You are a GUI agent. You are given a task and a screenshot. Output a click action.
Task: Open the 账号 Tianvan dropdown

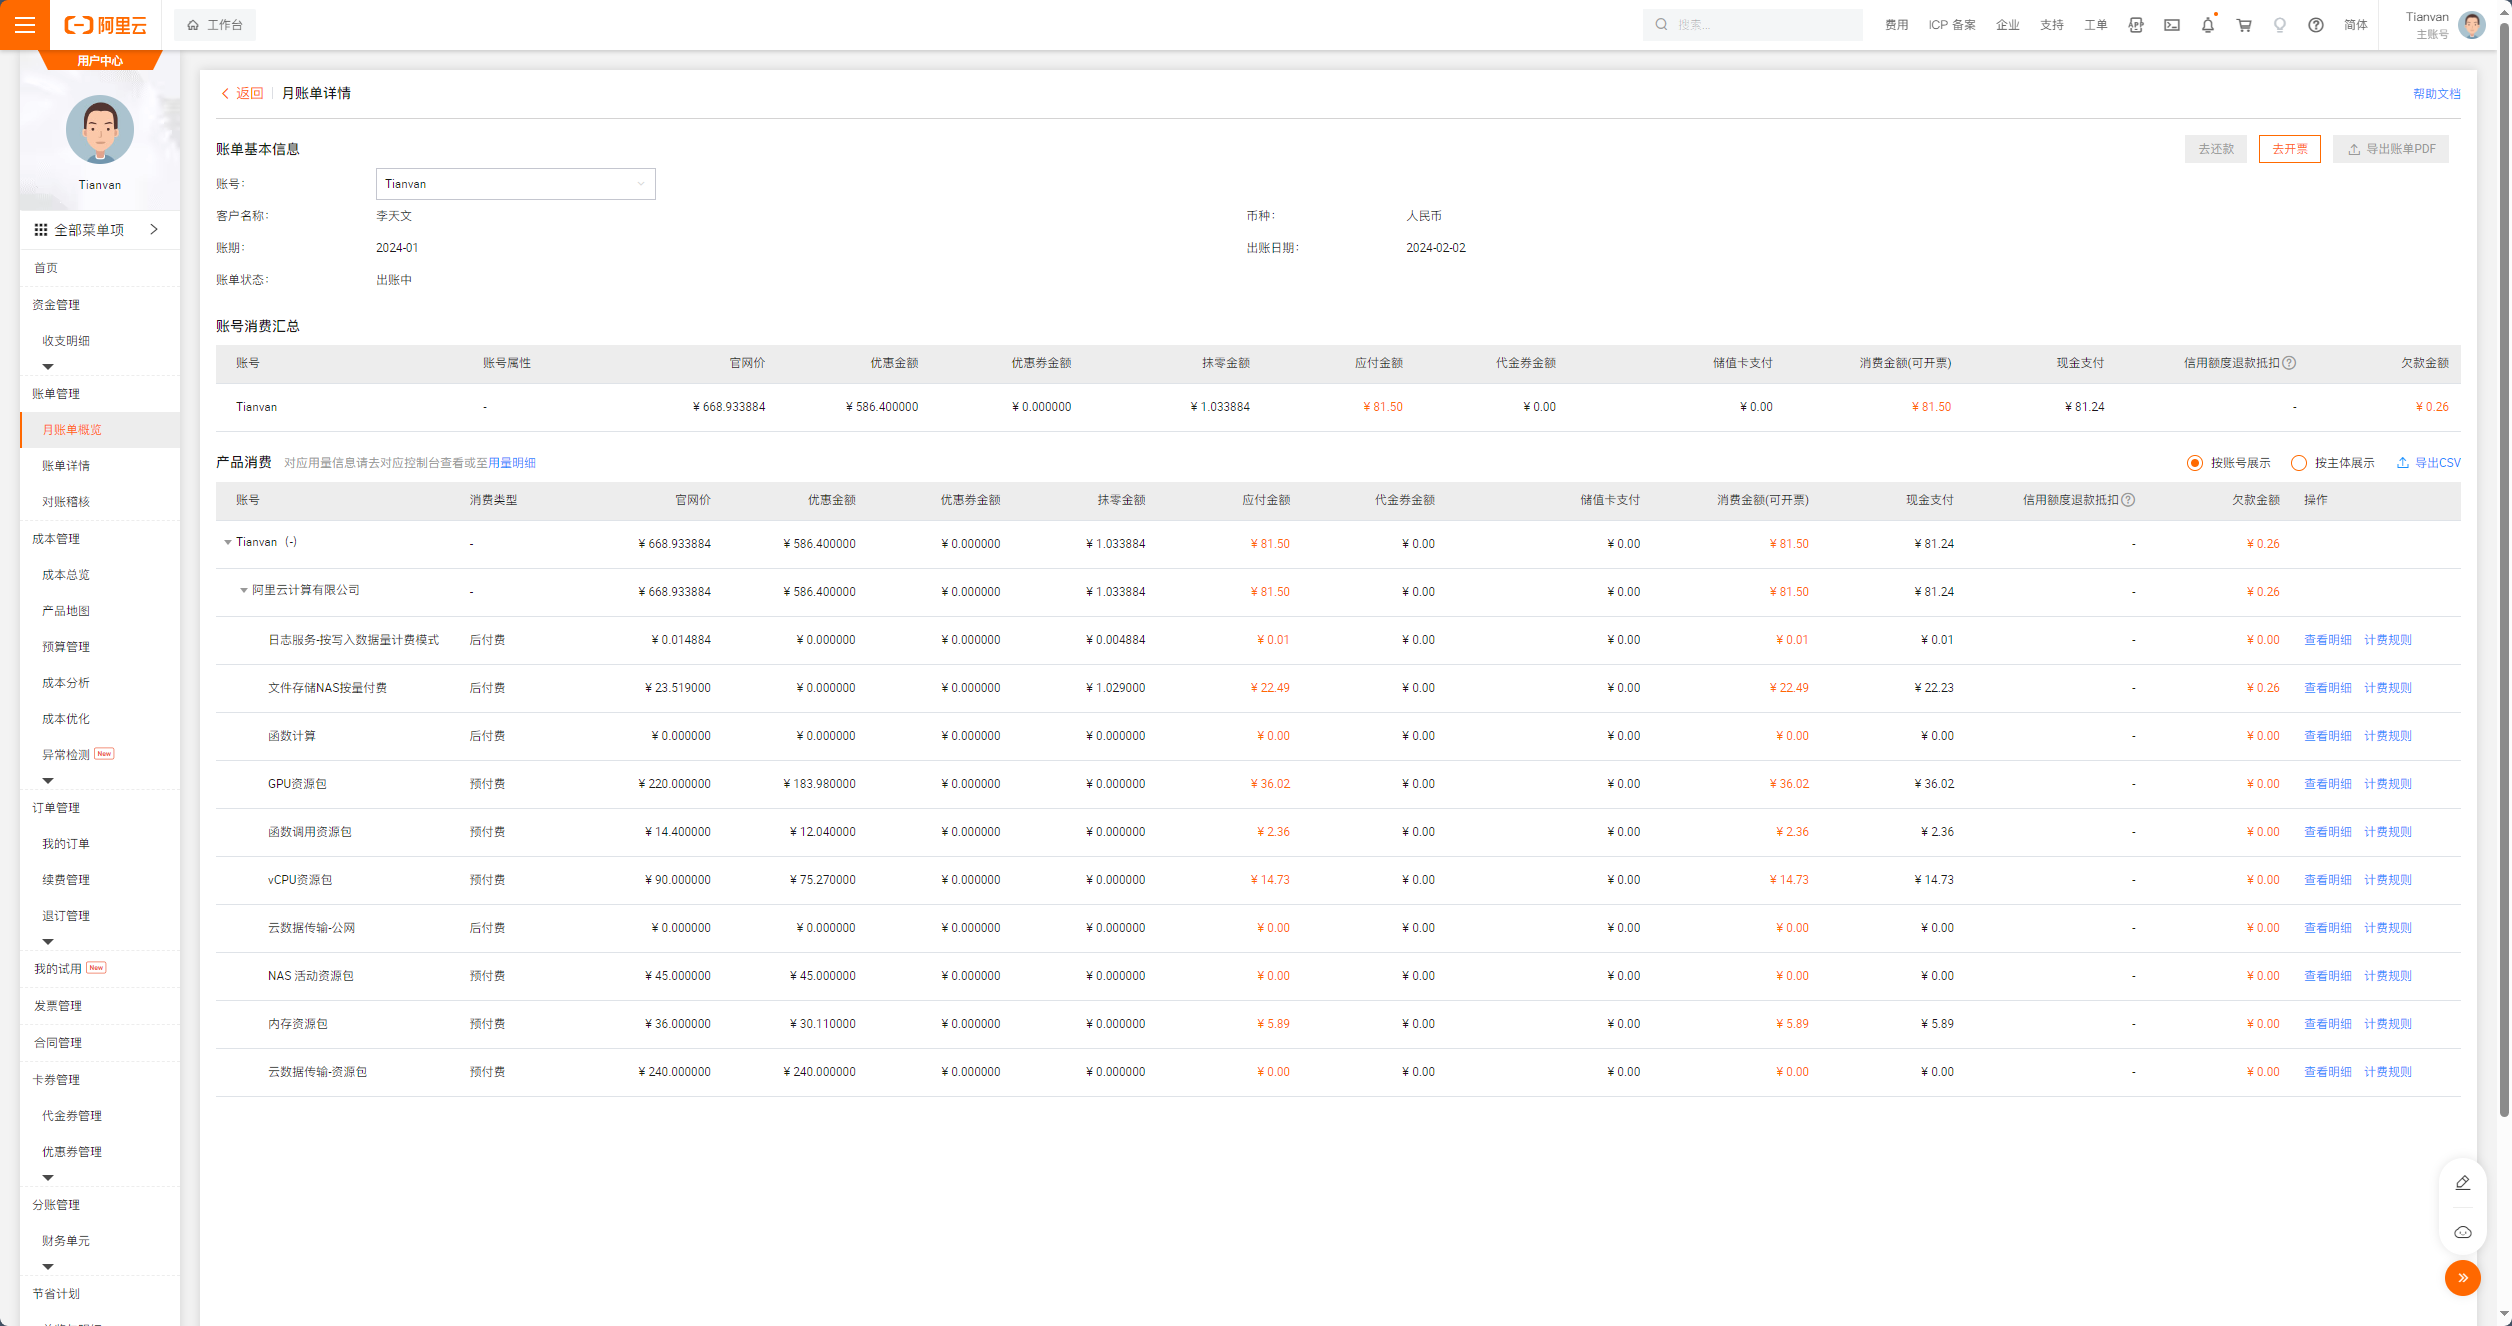pos(516,184)
